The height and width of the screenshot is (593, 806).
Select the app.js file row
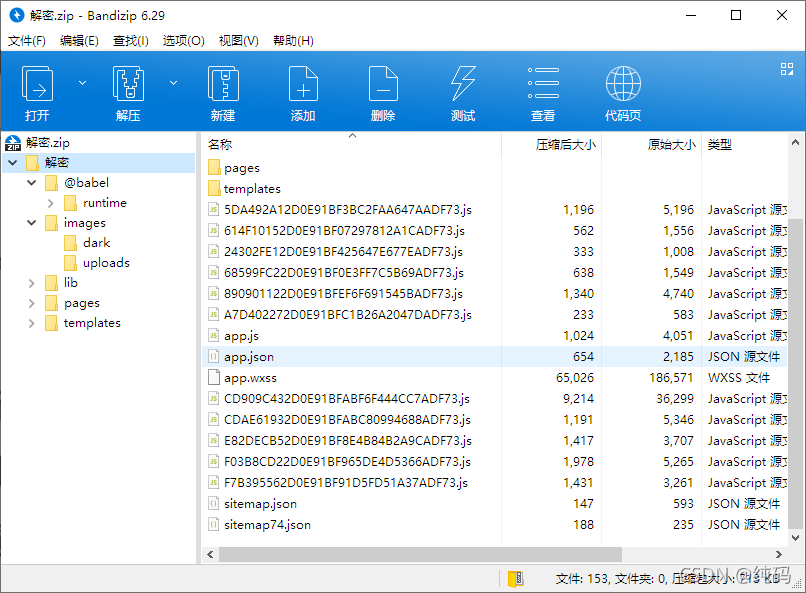pyautogui.click(x=494, y=336)
